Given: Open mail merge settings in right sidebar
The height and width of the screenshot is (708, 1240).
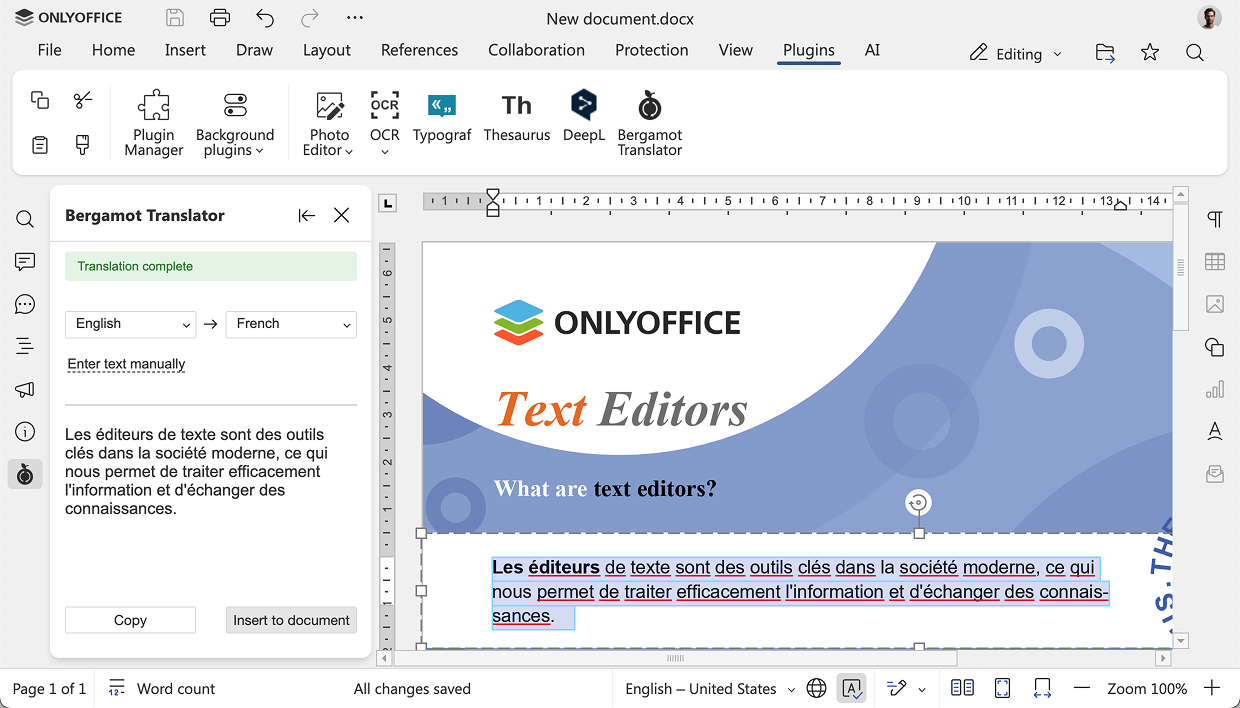Looking at the screenshot, I should (1215, 474).
